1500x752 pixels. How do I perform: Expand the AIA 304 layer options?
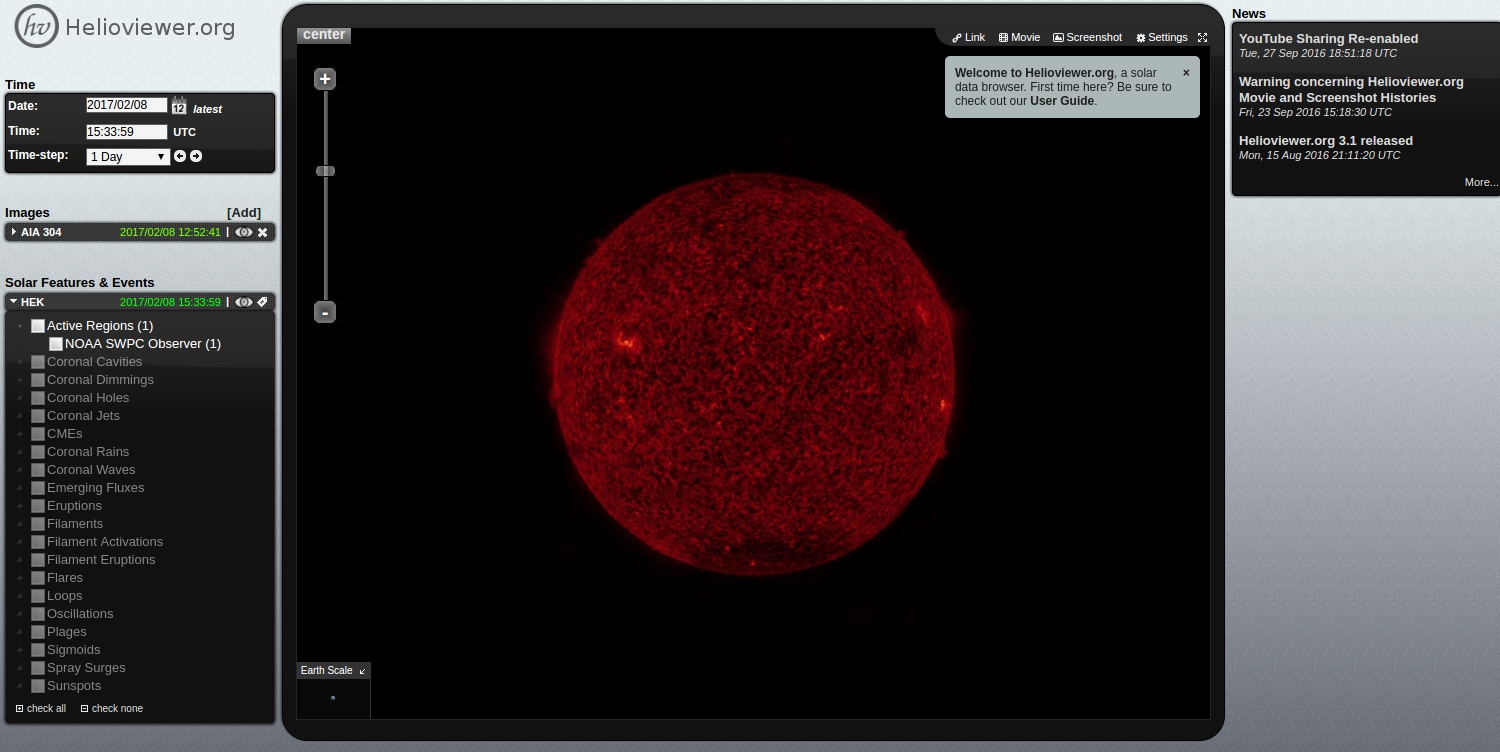click(x=14, y=232)
